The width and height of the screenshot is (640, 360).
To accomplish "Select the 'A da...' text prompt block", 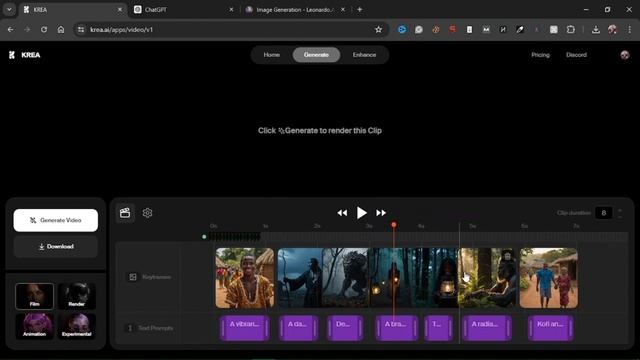I will [298, 328].
